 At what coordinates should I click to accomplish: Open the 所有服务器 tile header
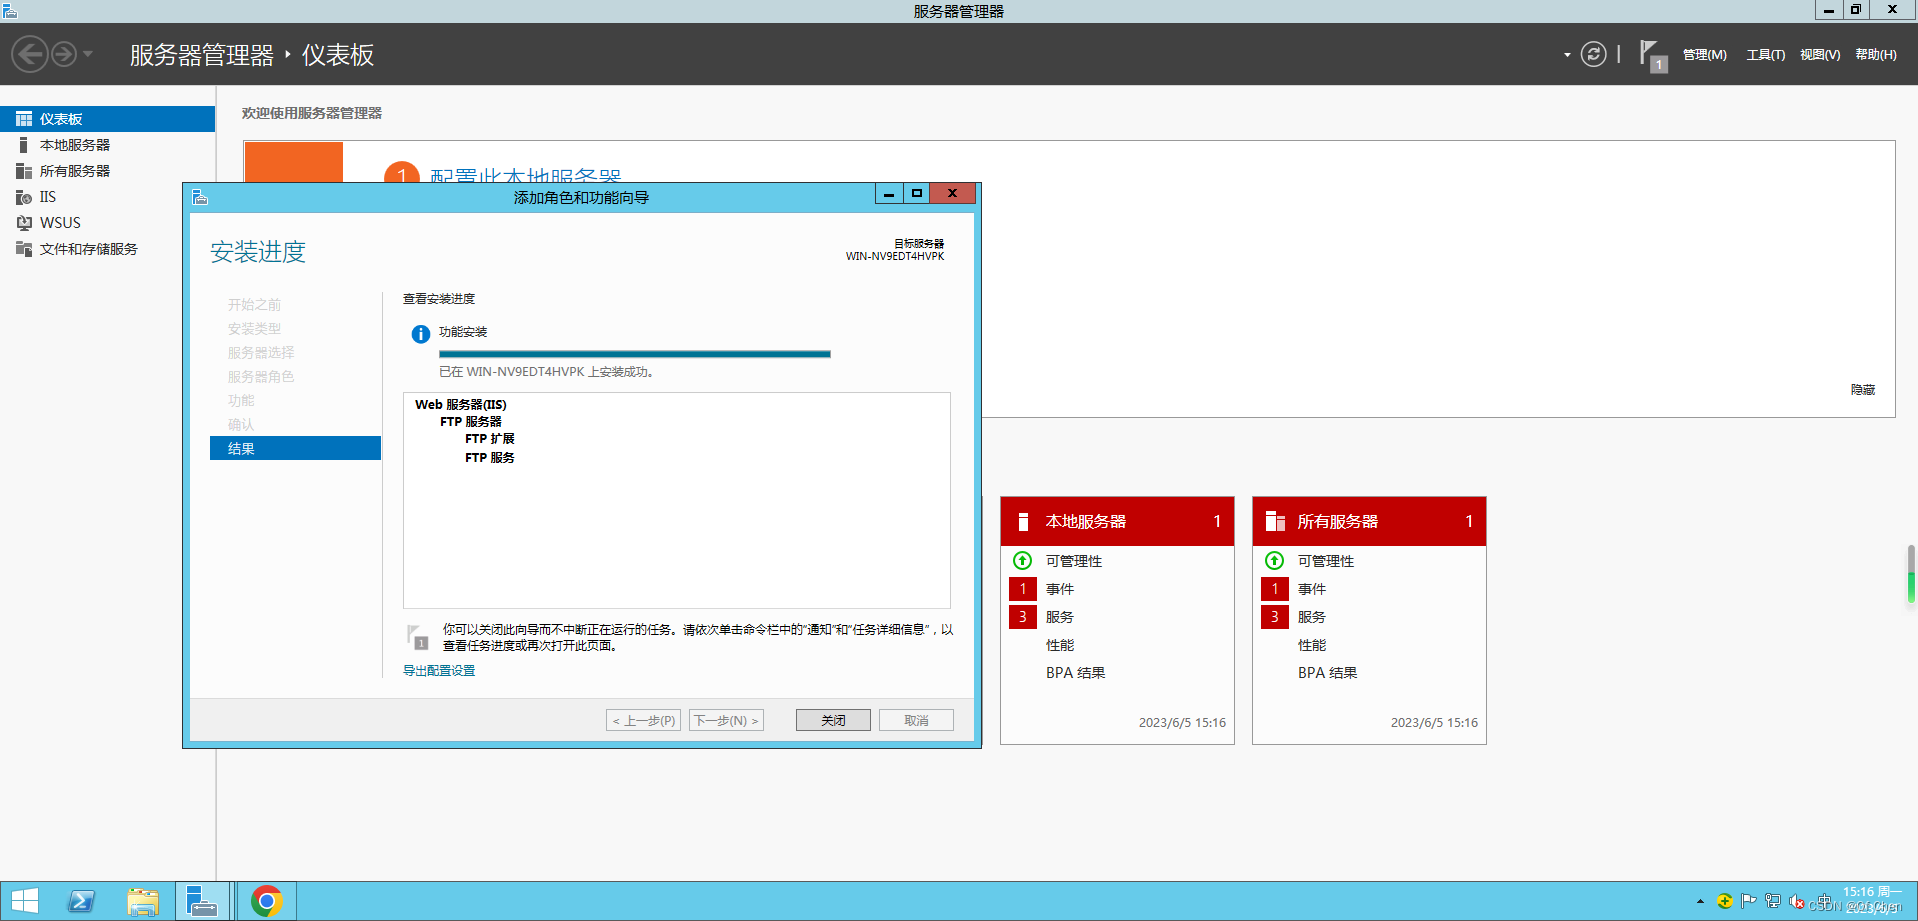(x=1369, y=521)
